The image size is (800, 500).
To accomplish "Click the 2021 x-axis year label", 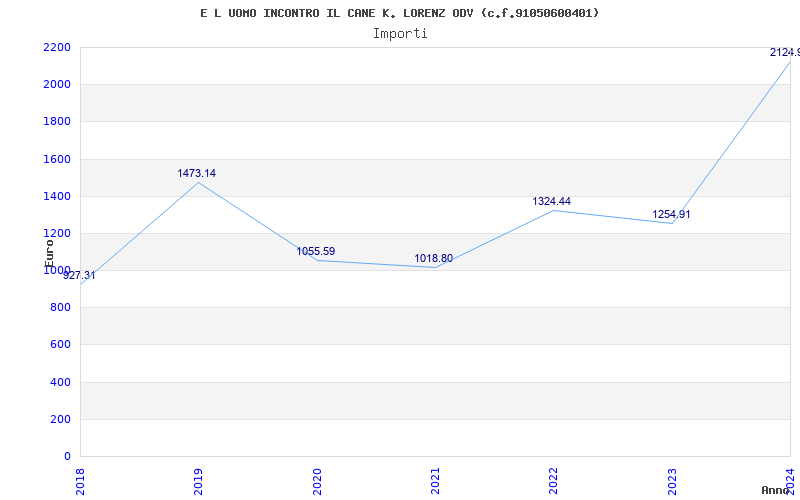I will [x=435, y=480].
